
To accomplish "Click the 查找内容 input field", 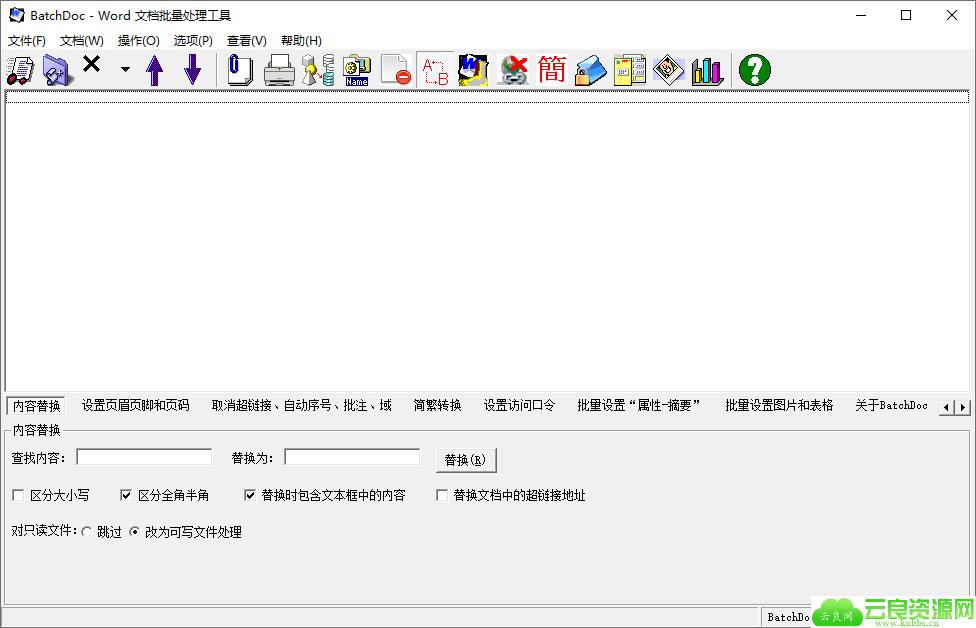I will 144,457.
